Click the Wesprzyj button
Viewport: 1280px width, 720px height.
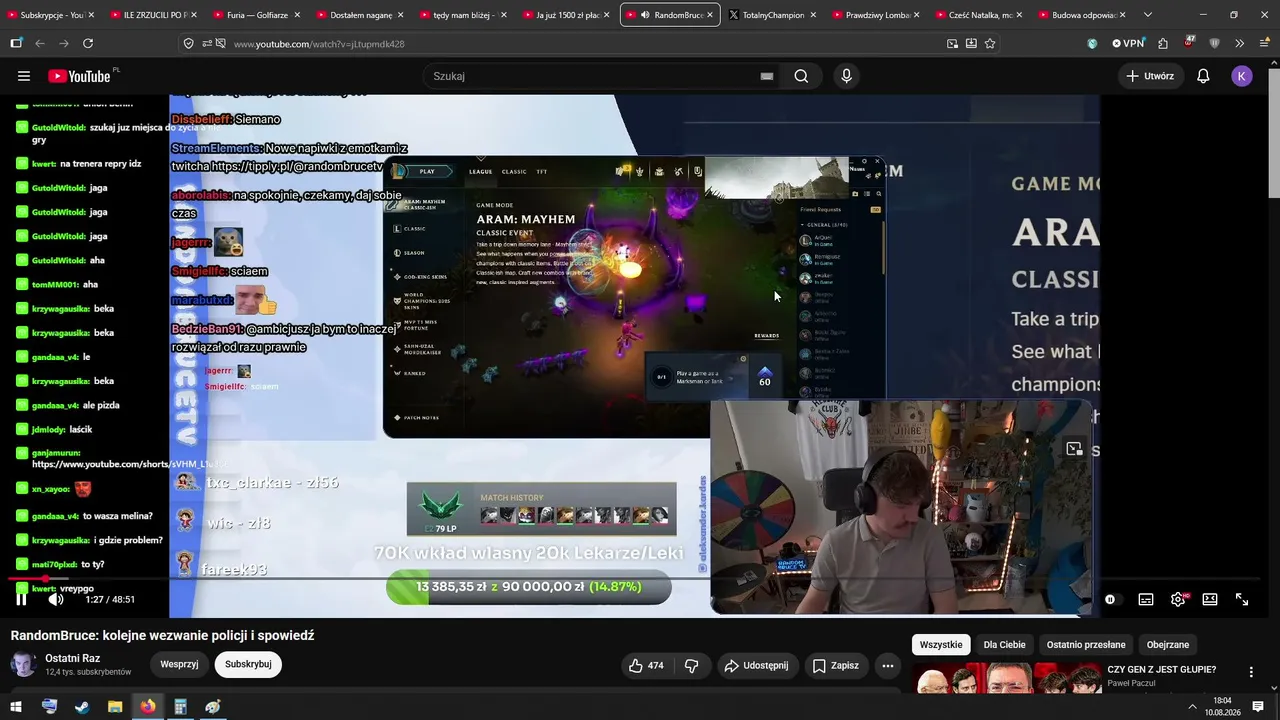point(180,664)
